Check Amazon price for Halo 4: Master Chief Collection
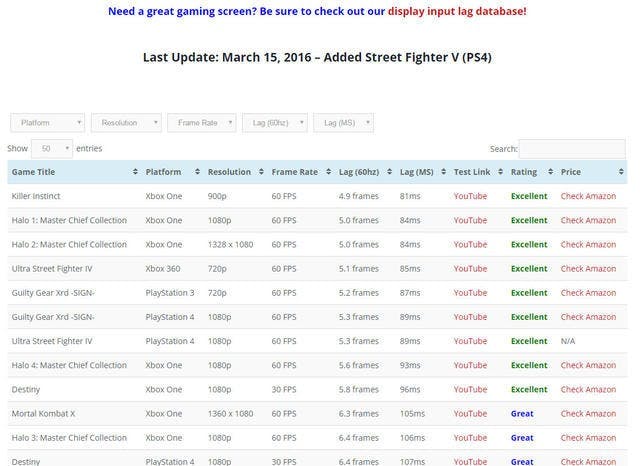Image resolution: width=640 pixels, height=466 pixels. (588, 365)
